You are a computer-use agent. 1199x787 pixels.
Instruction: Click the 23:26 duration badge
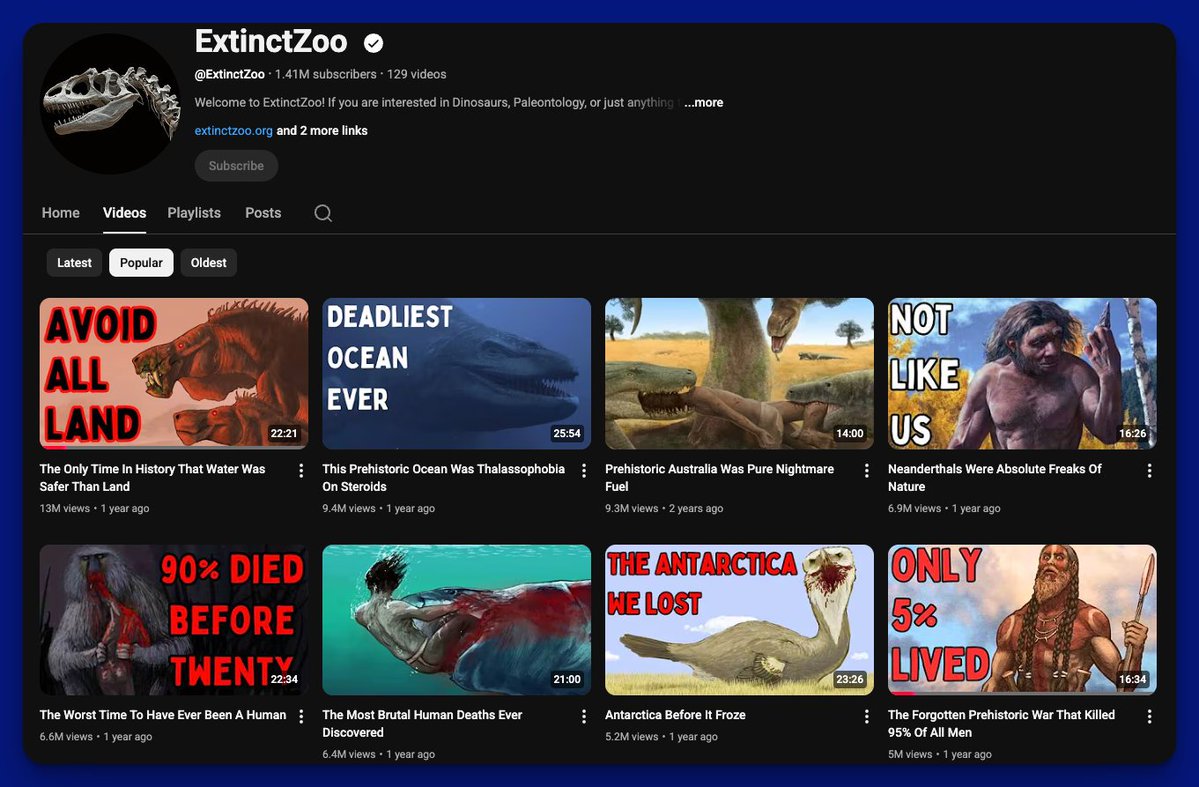850,679
